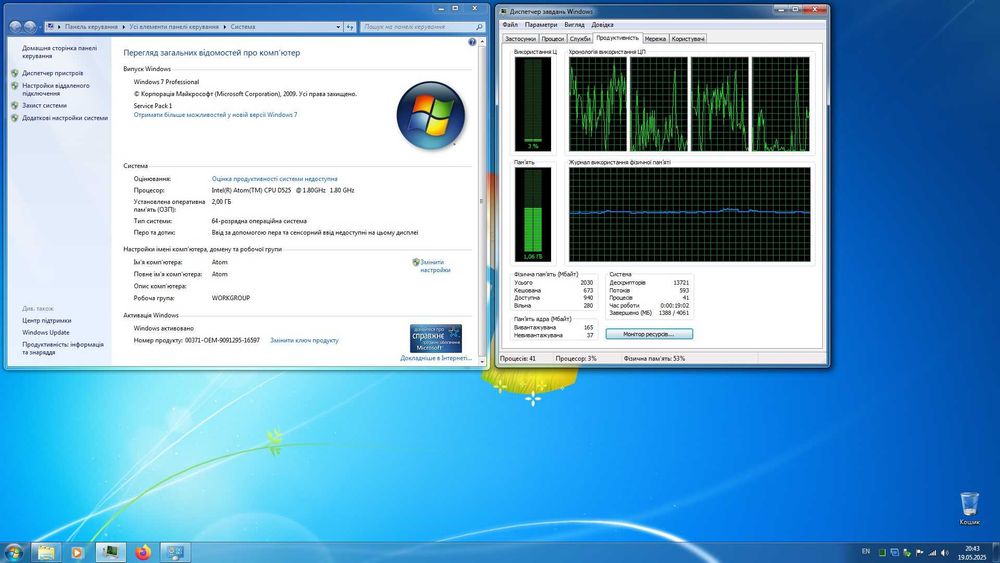The width and height of the screenshot is (1000, 563).
Task: Open the Action Center flag tray icon
Action: pos(920,552)
